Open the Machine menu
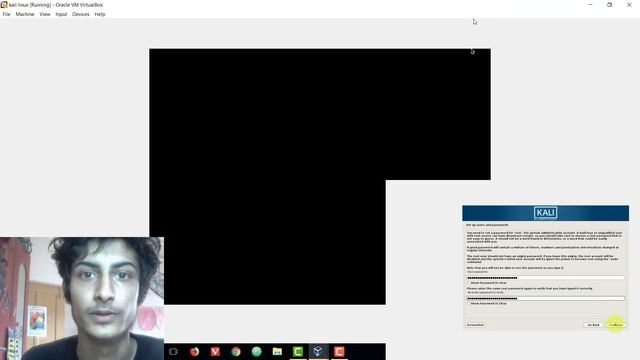The image size is (640, 360). click(25, 14)
